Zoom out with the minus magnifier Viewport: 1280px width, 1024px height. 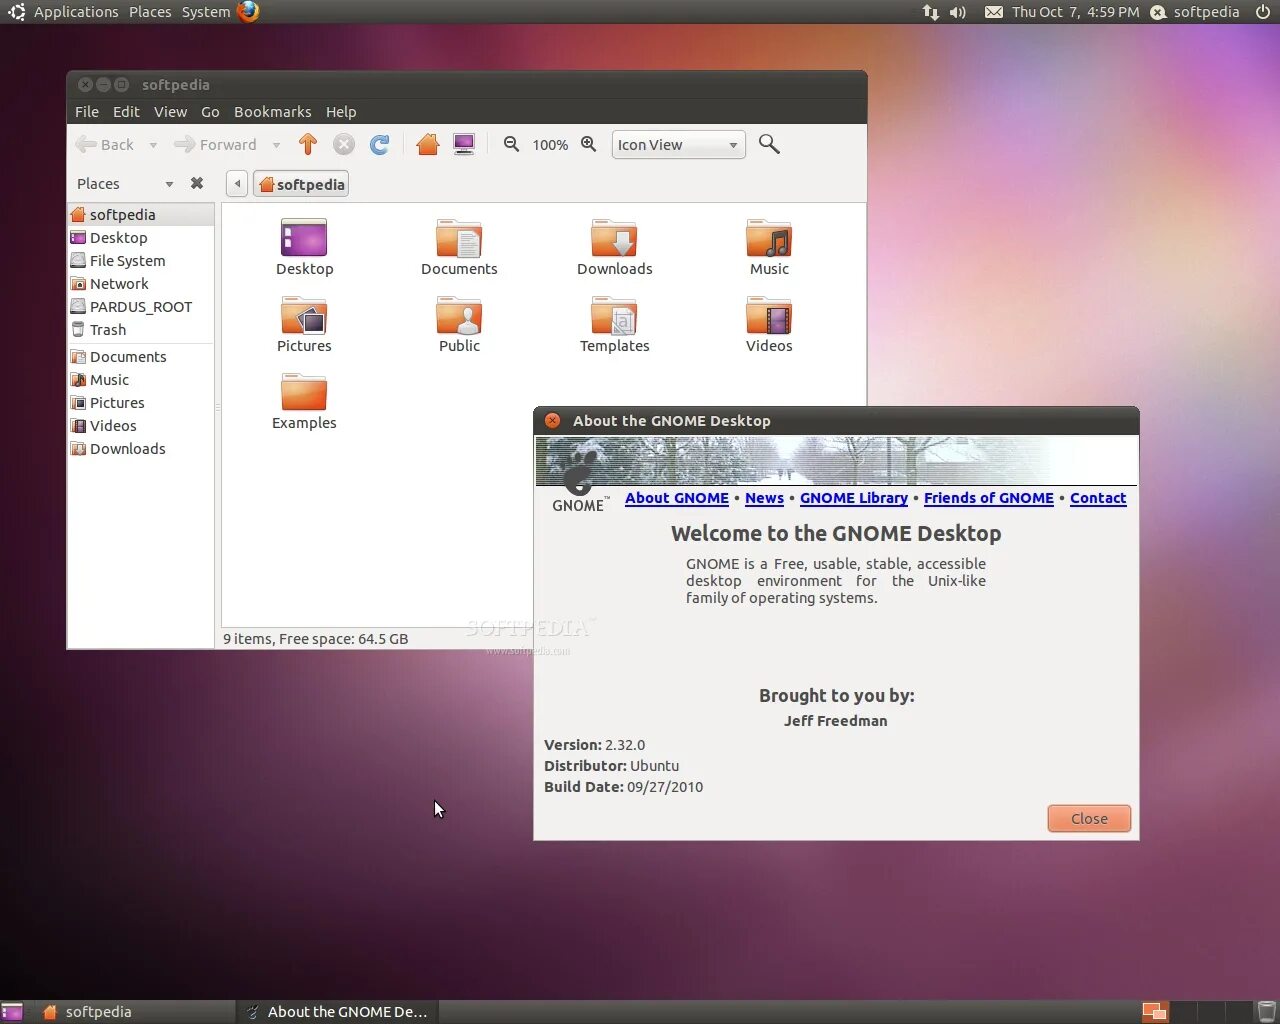click(511, 144)
